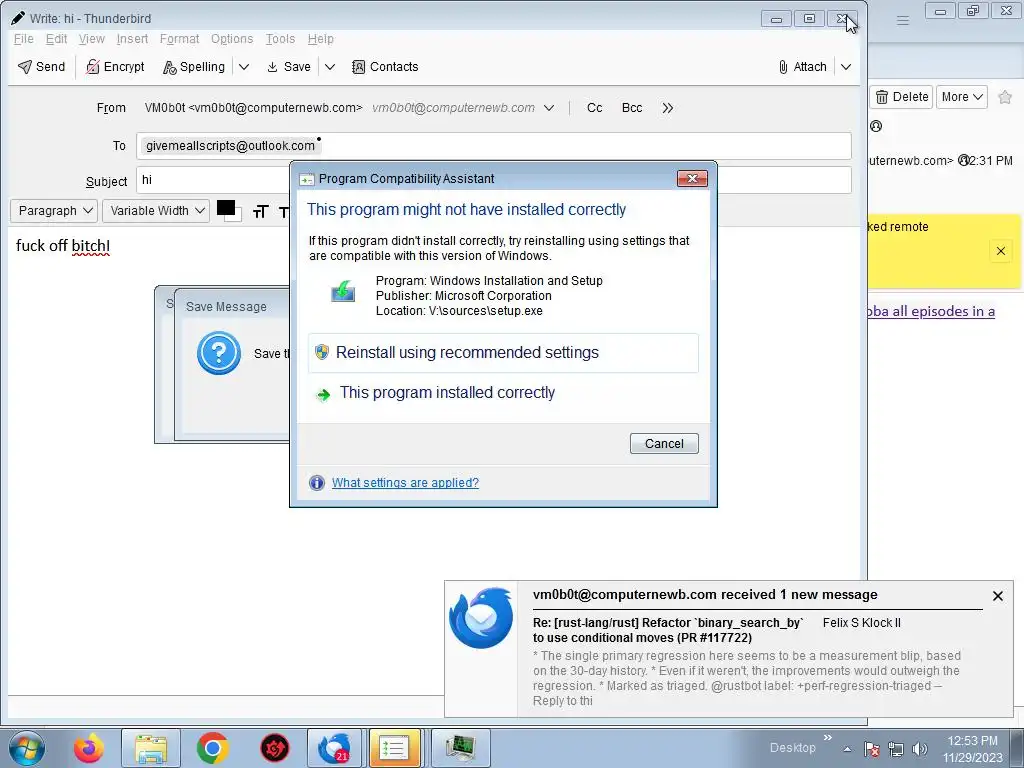This screenshot has height=768, width=1024.
Task: Add a Cc field
Action: pyautogui.click(x=594, y=108)
